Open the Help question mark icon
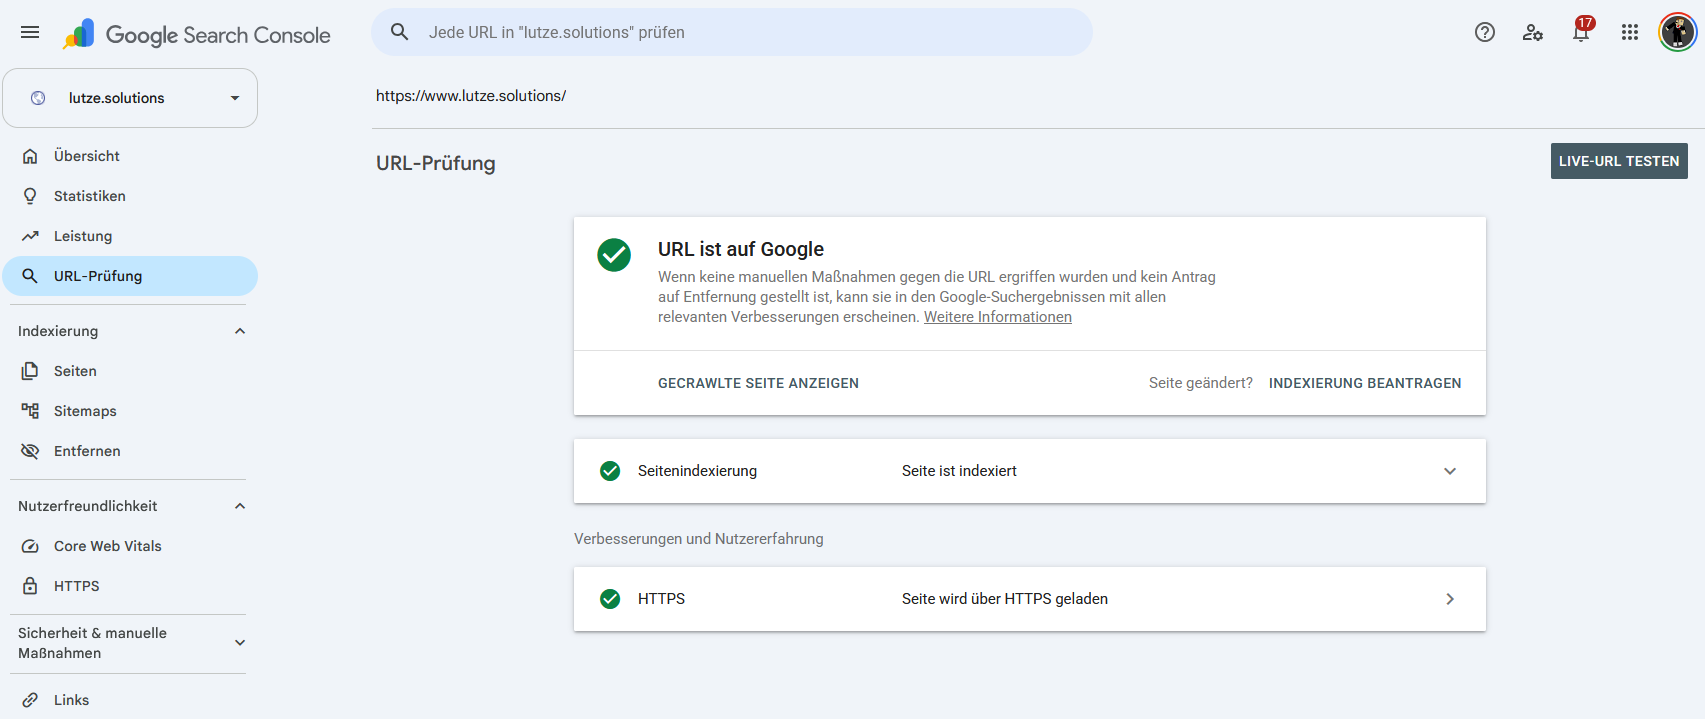 point(1485,32)
